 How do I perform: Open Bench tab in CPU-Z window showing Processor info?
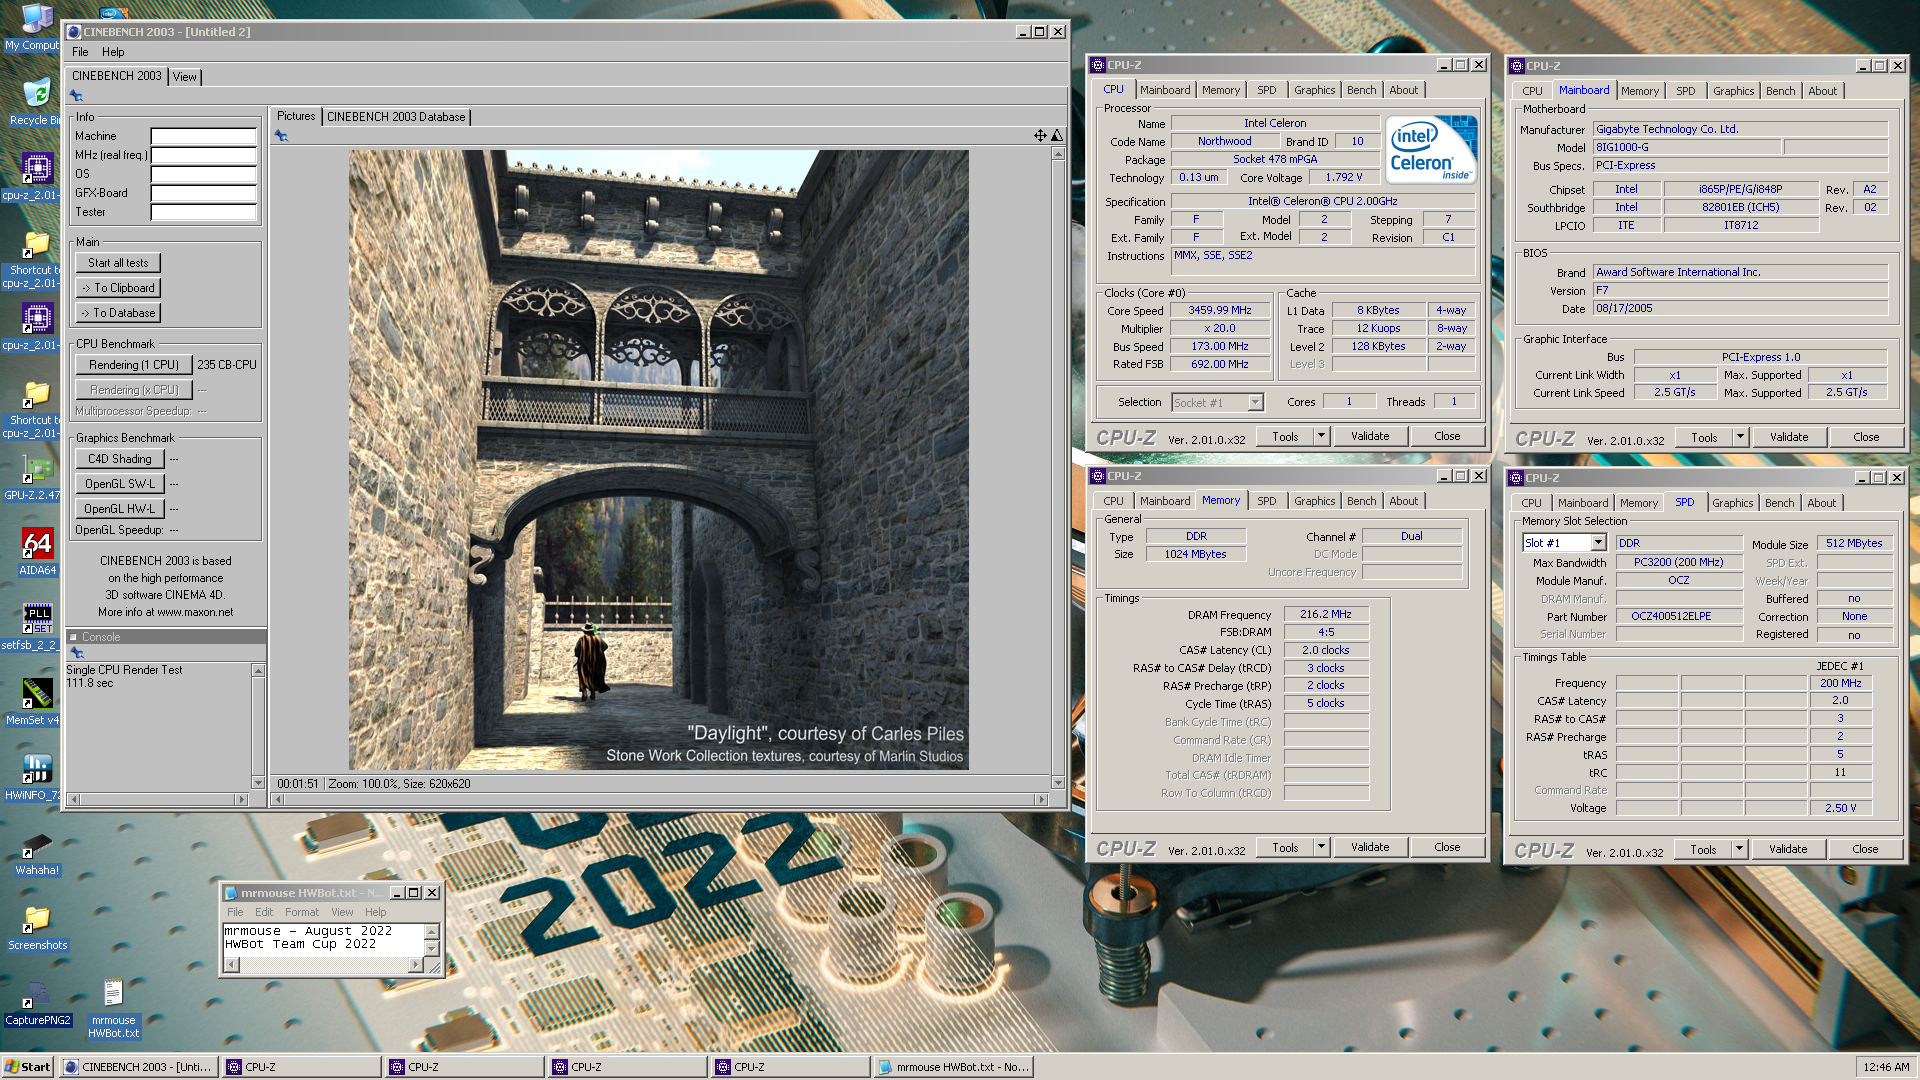coord(1361,90)
